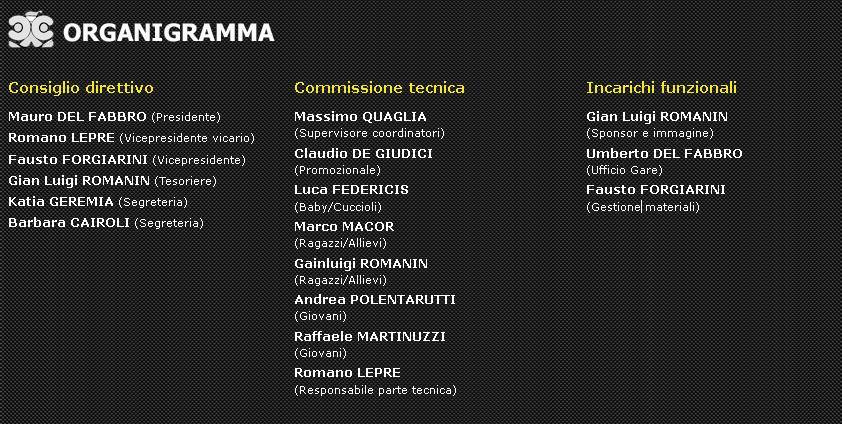Click the logo icon beside ORGANIGRAMMA
This screenshot has width=842, height=424.
30,31
